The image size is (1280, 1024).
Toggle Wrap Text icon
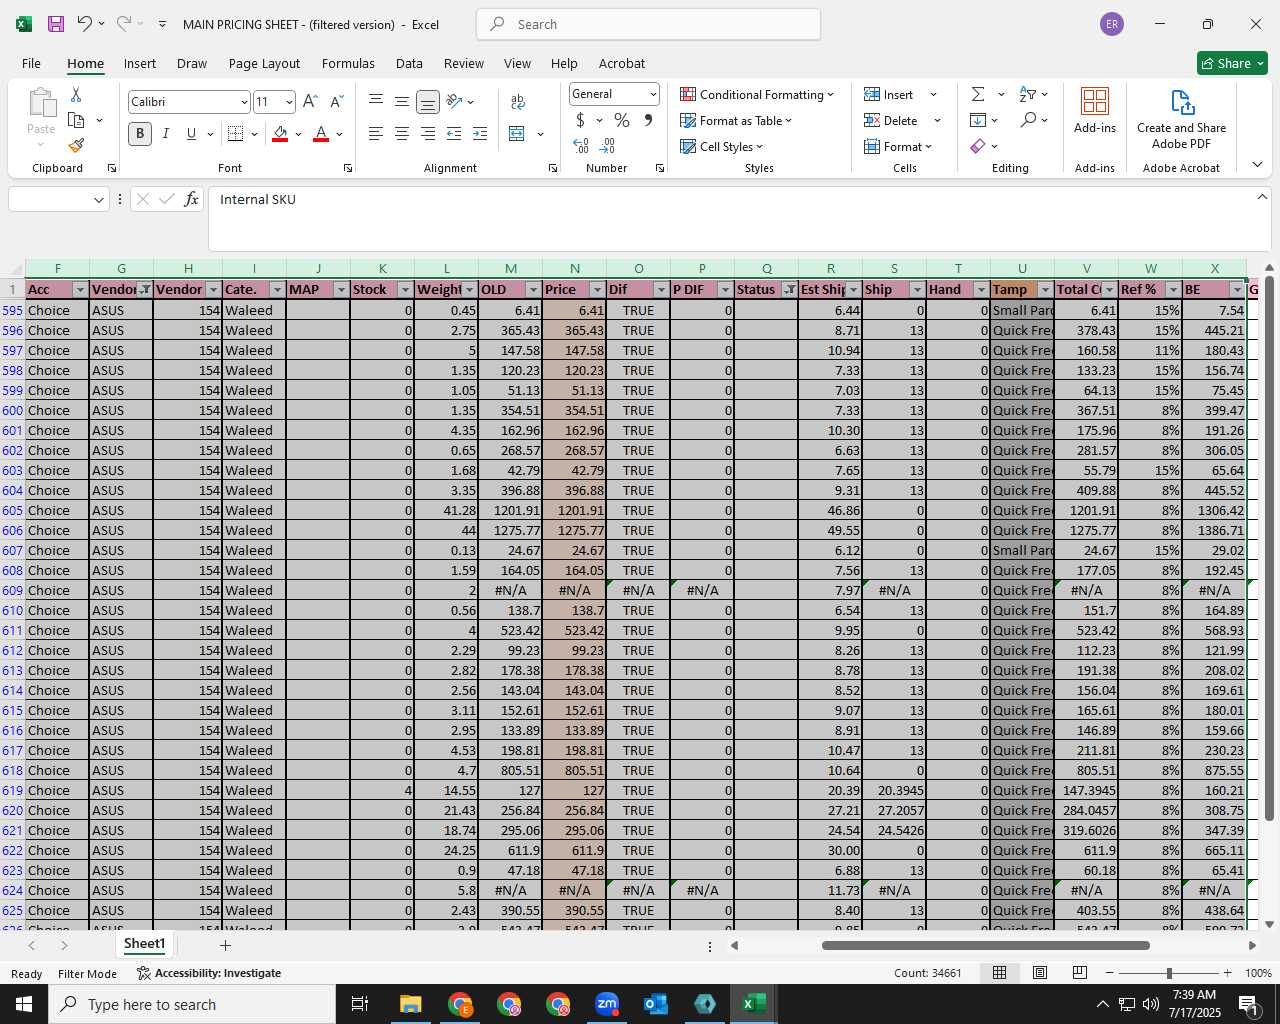pyautogui.click(x=518, y=102)
